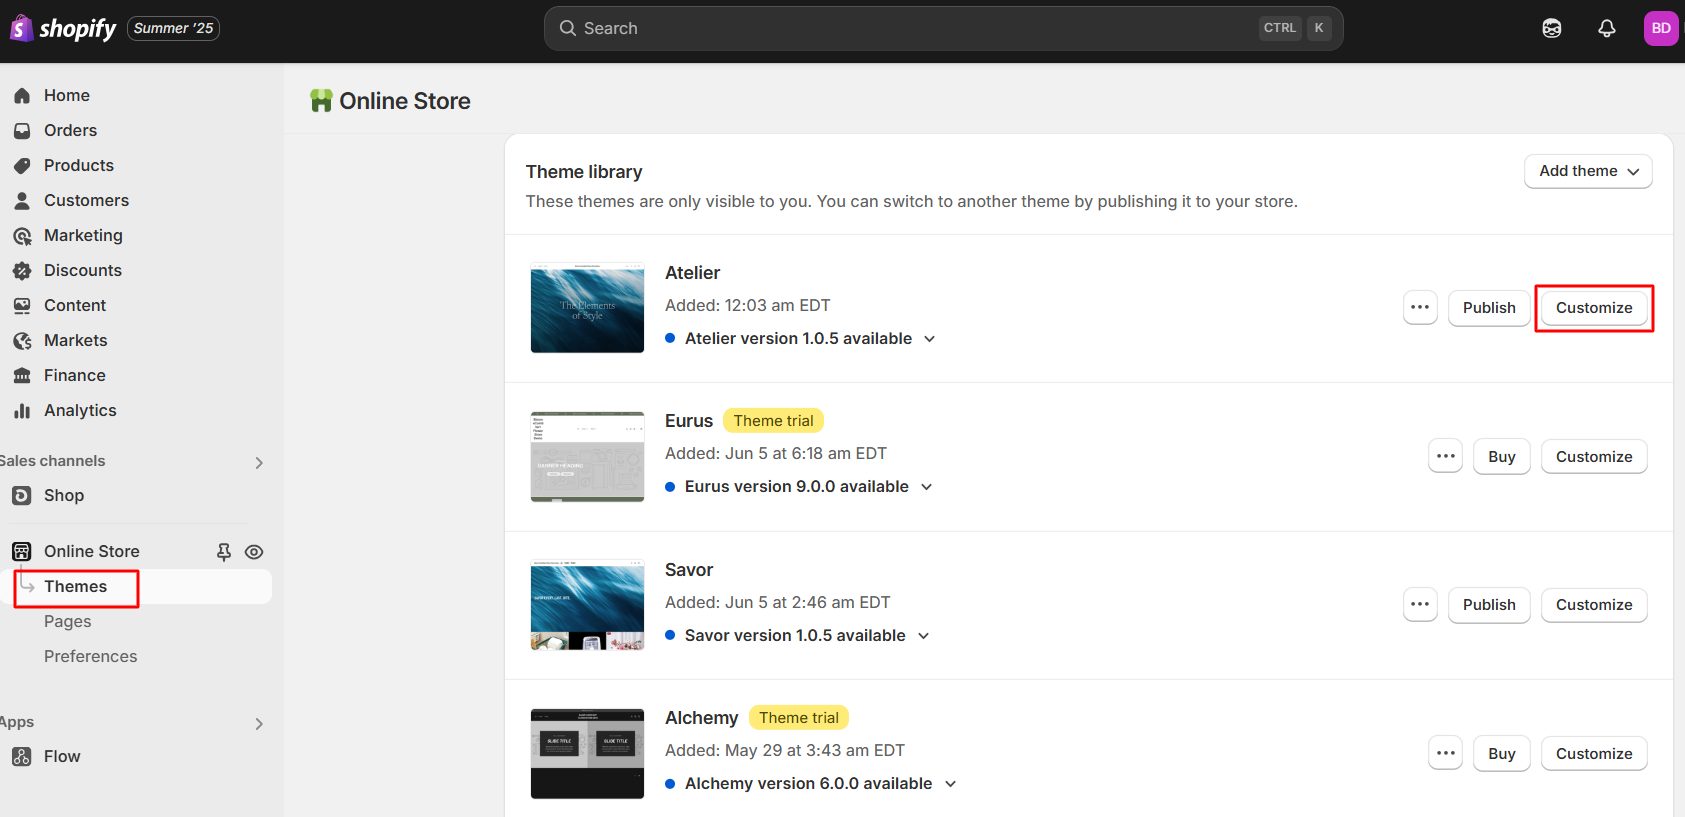
Task: Open the notifications bell
Action: (1607, 28)
